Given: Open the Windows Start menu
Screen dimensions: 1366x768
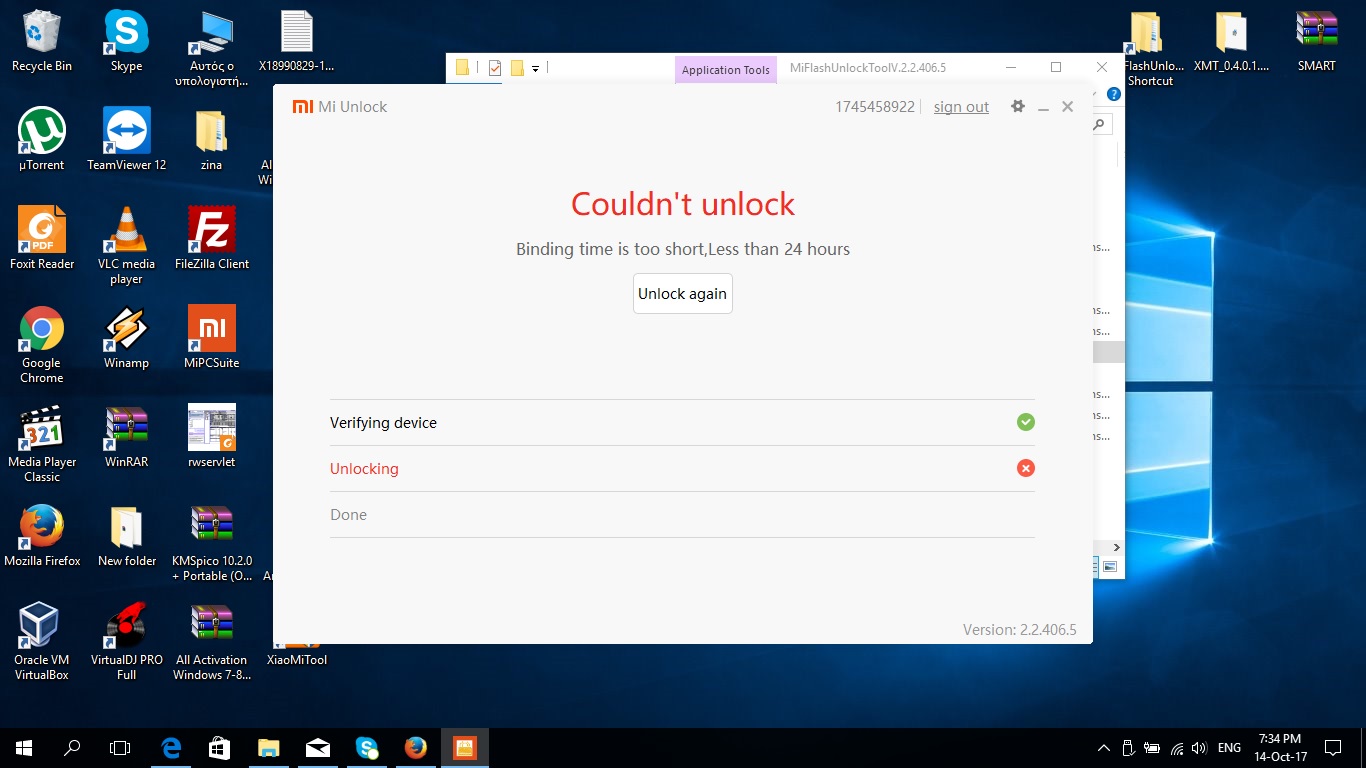Looking at the screenshot, I should coord(23,747).
